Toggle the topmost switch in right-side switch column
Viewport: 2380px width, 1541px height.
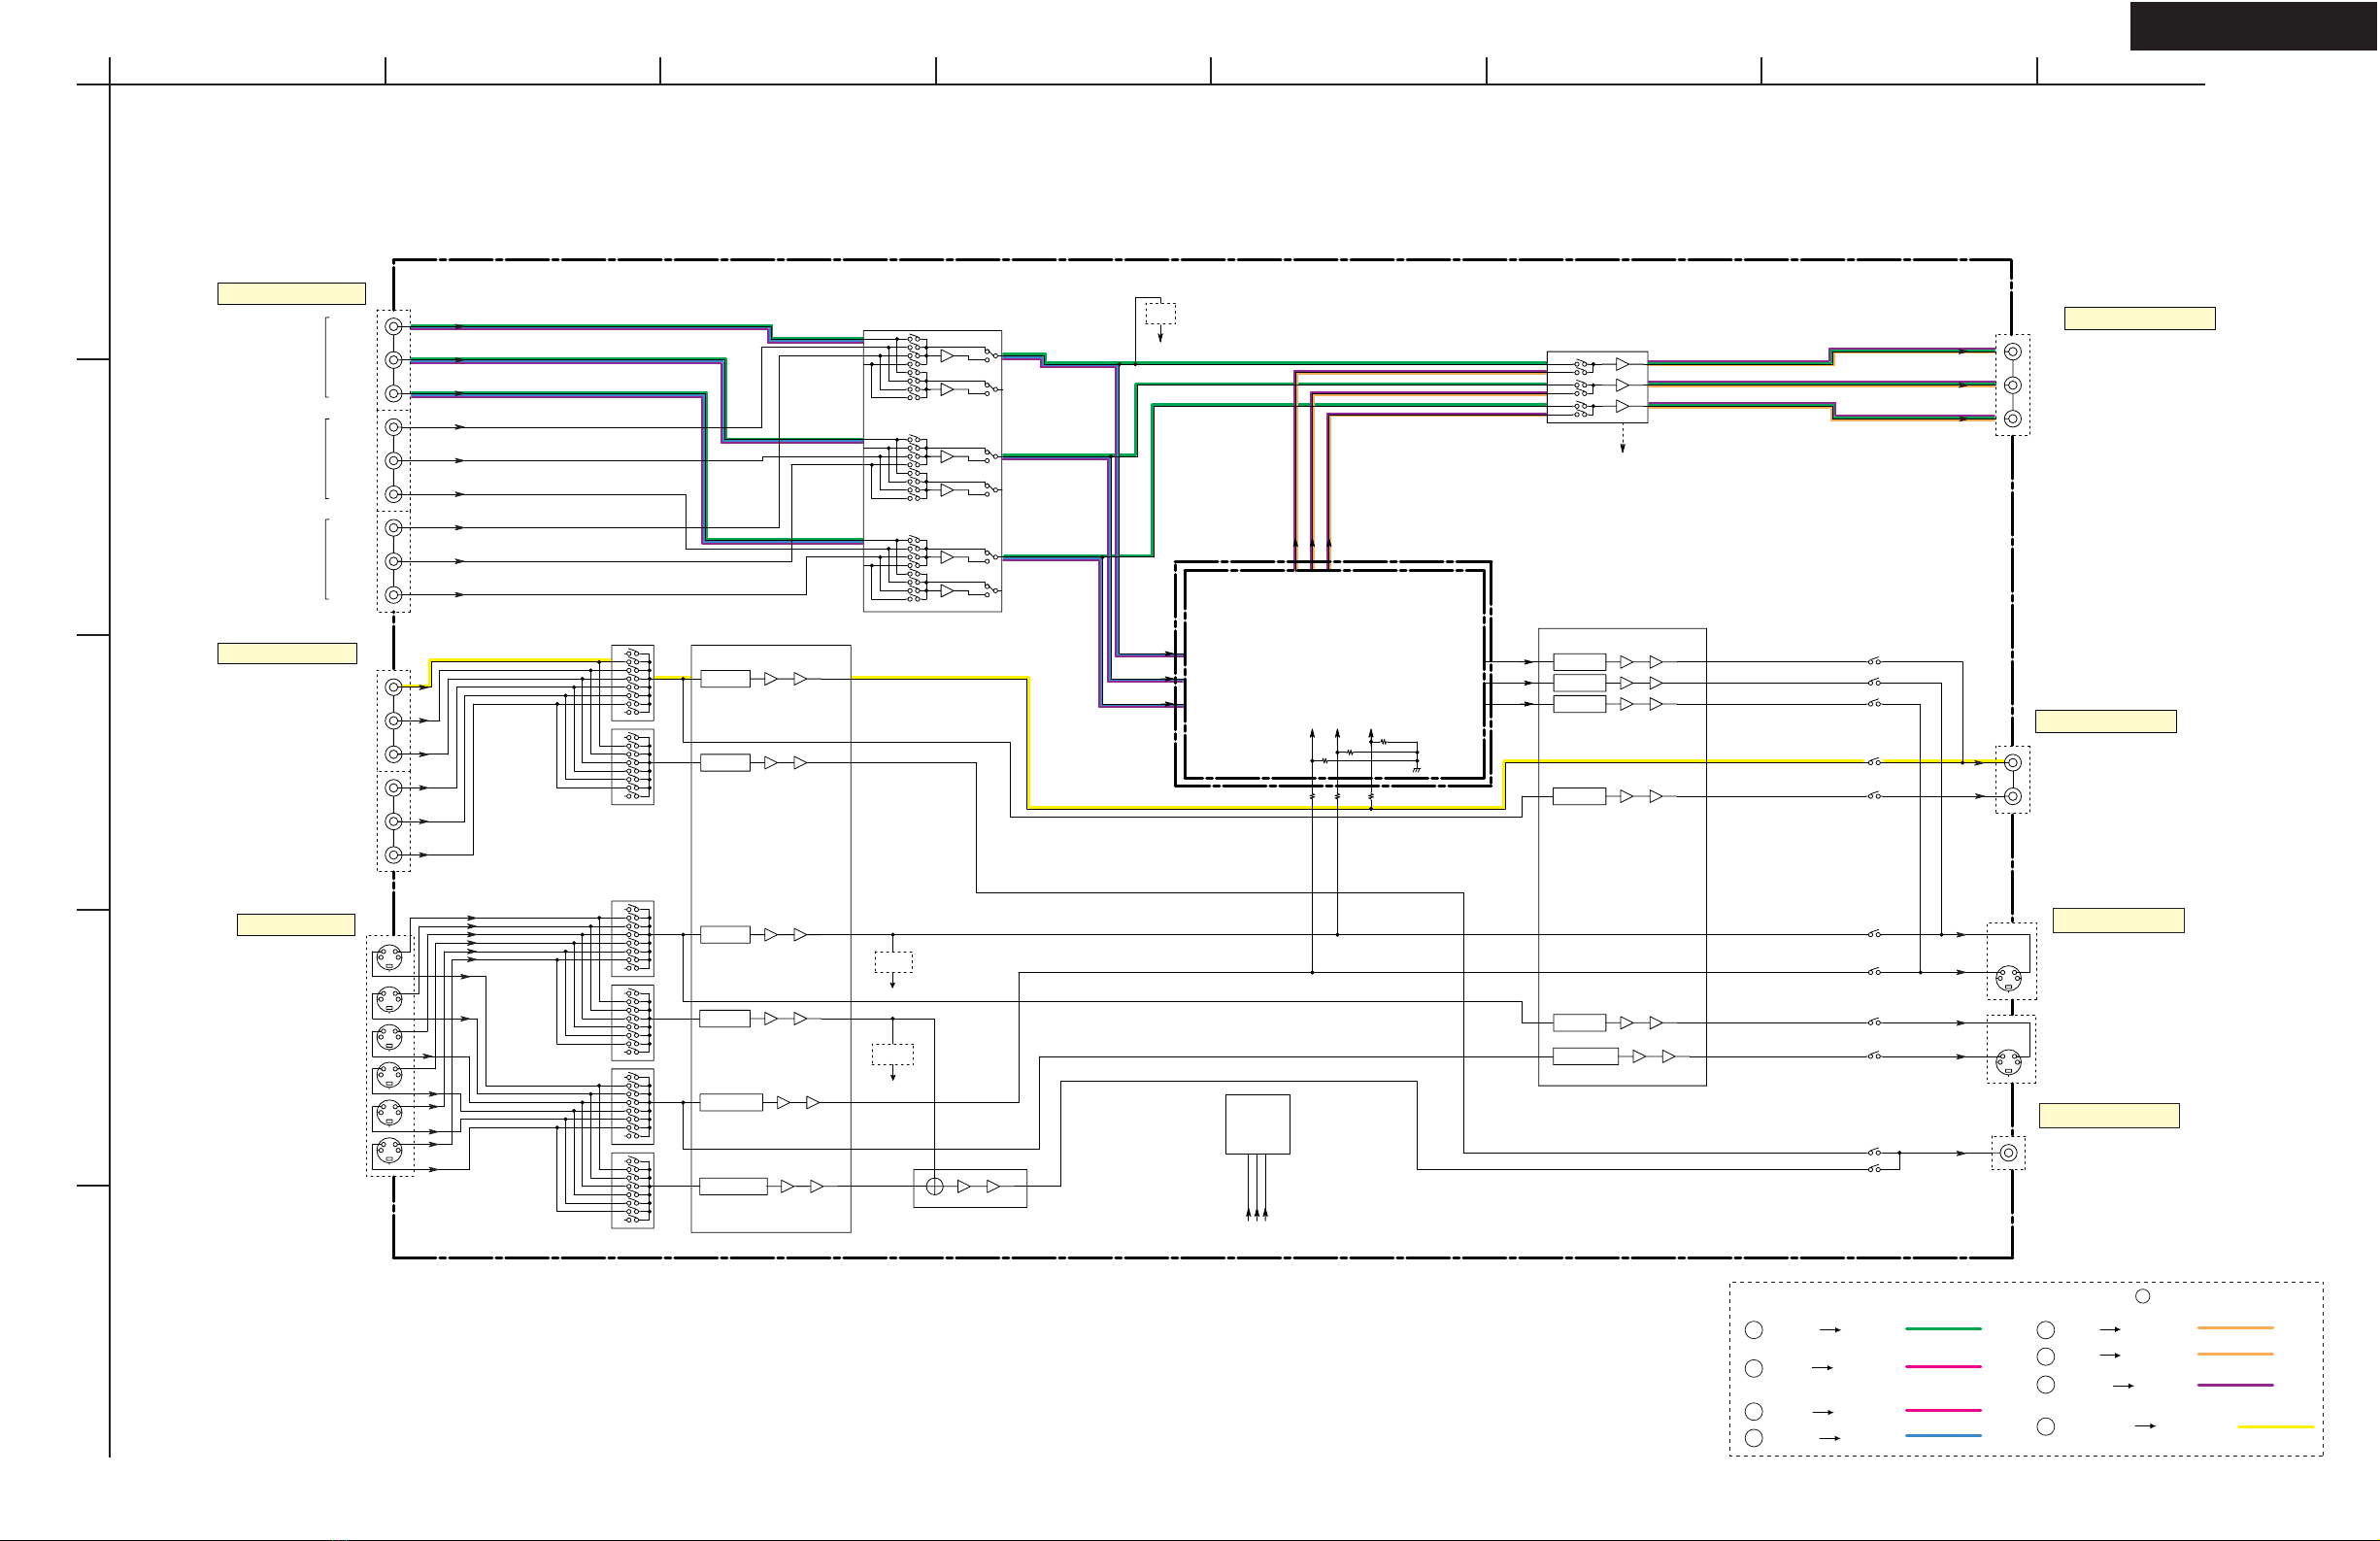tap(1874, 661)
